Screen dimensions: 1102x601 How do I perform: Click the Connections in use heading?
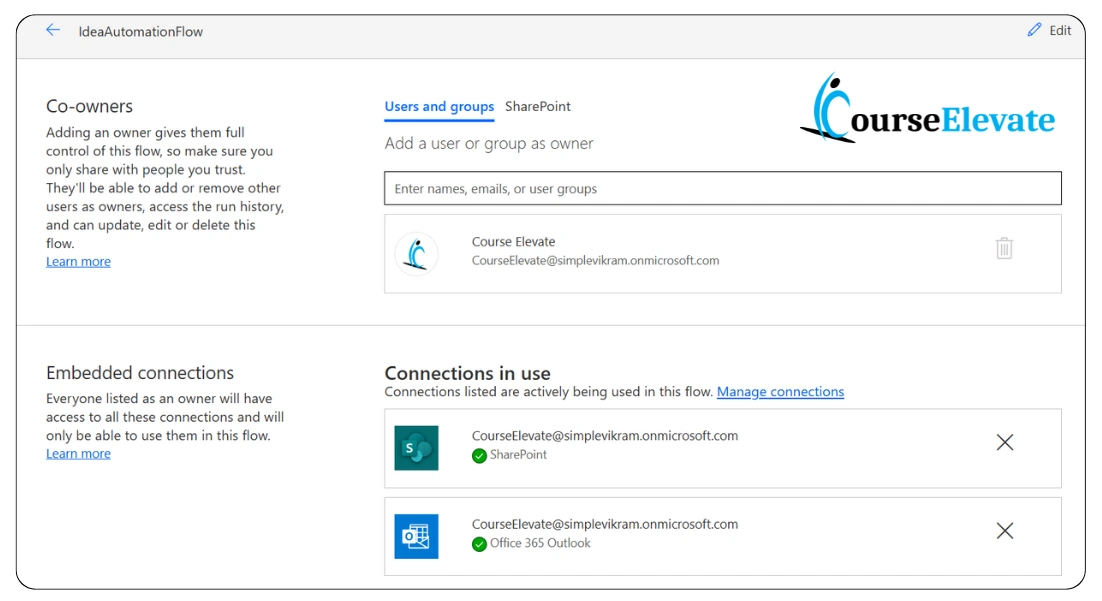click(x=467, y=373)
